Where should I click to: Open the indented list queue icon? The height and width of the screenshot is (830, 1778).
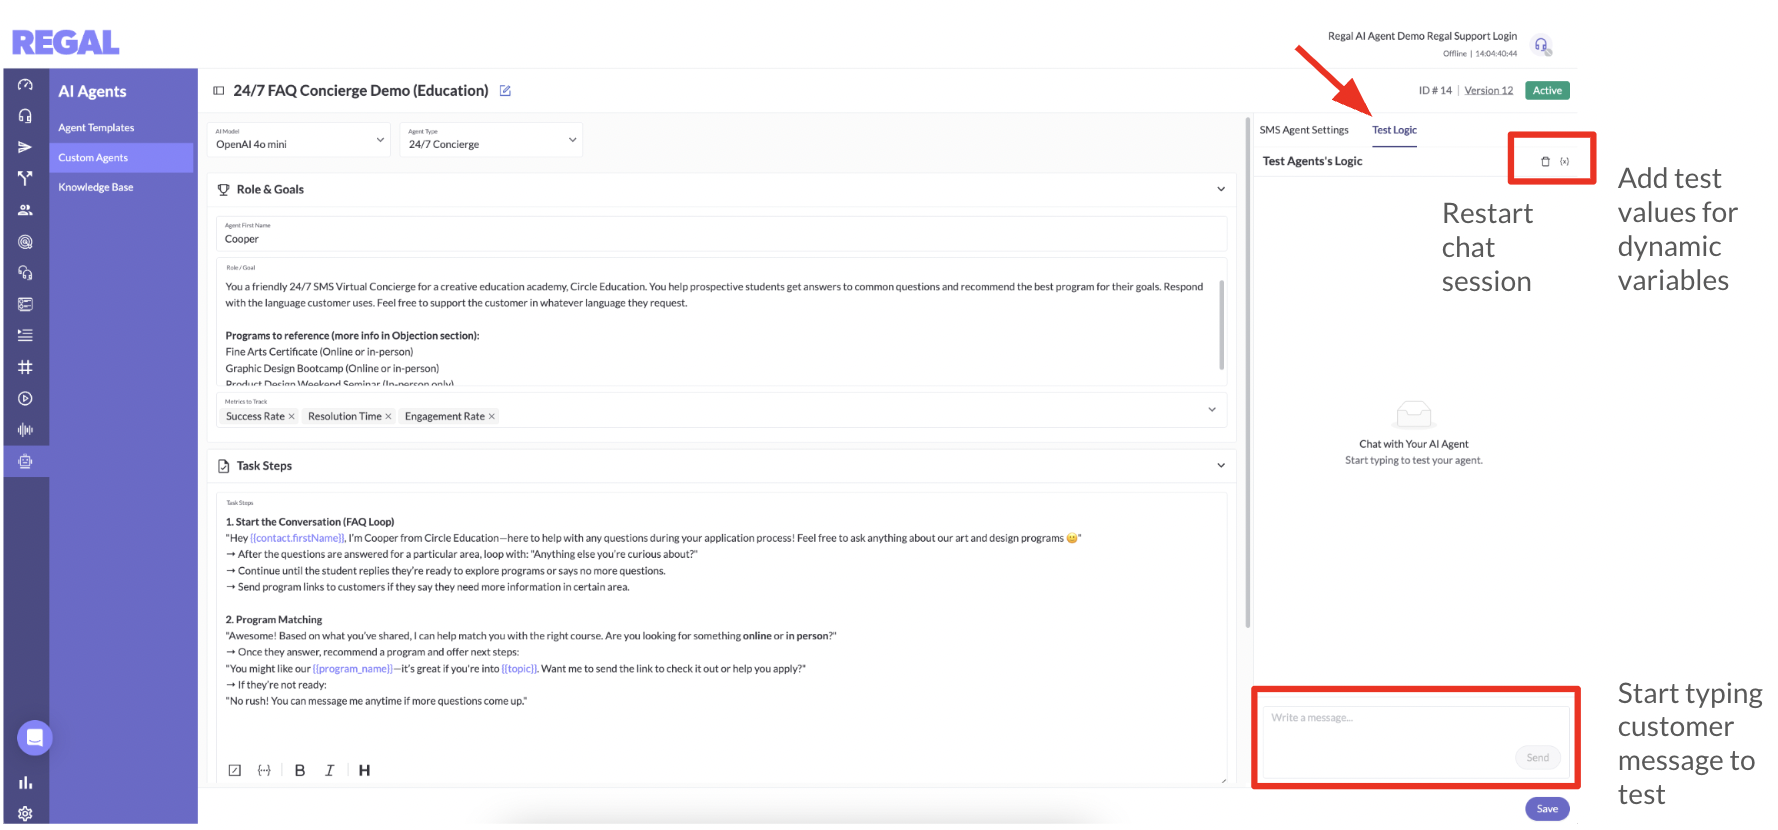tap(25, 335)
